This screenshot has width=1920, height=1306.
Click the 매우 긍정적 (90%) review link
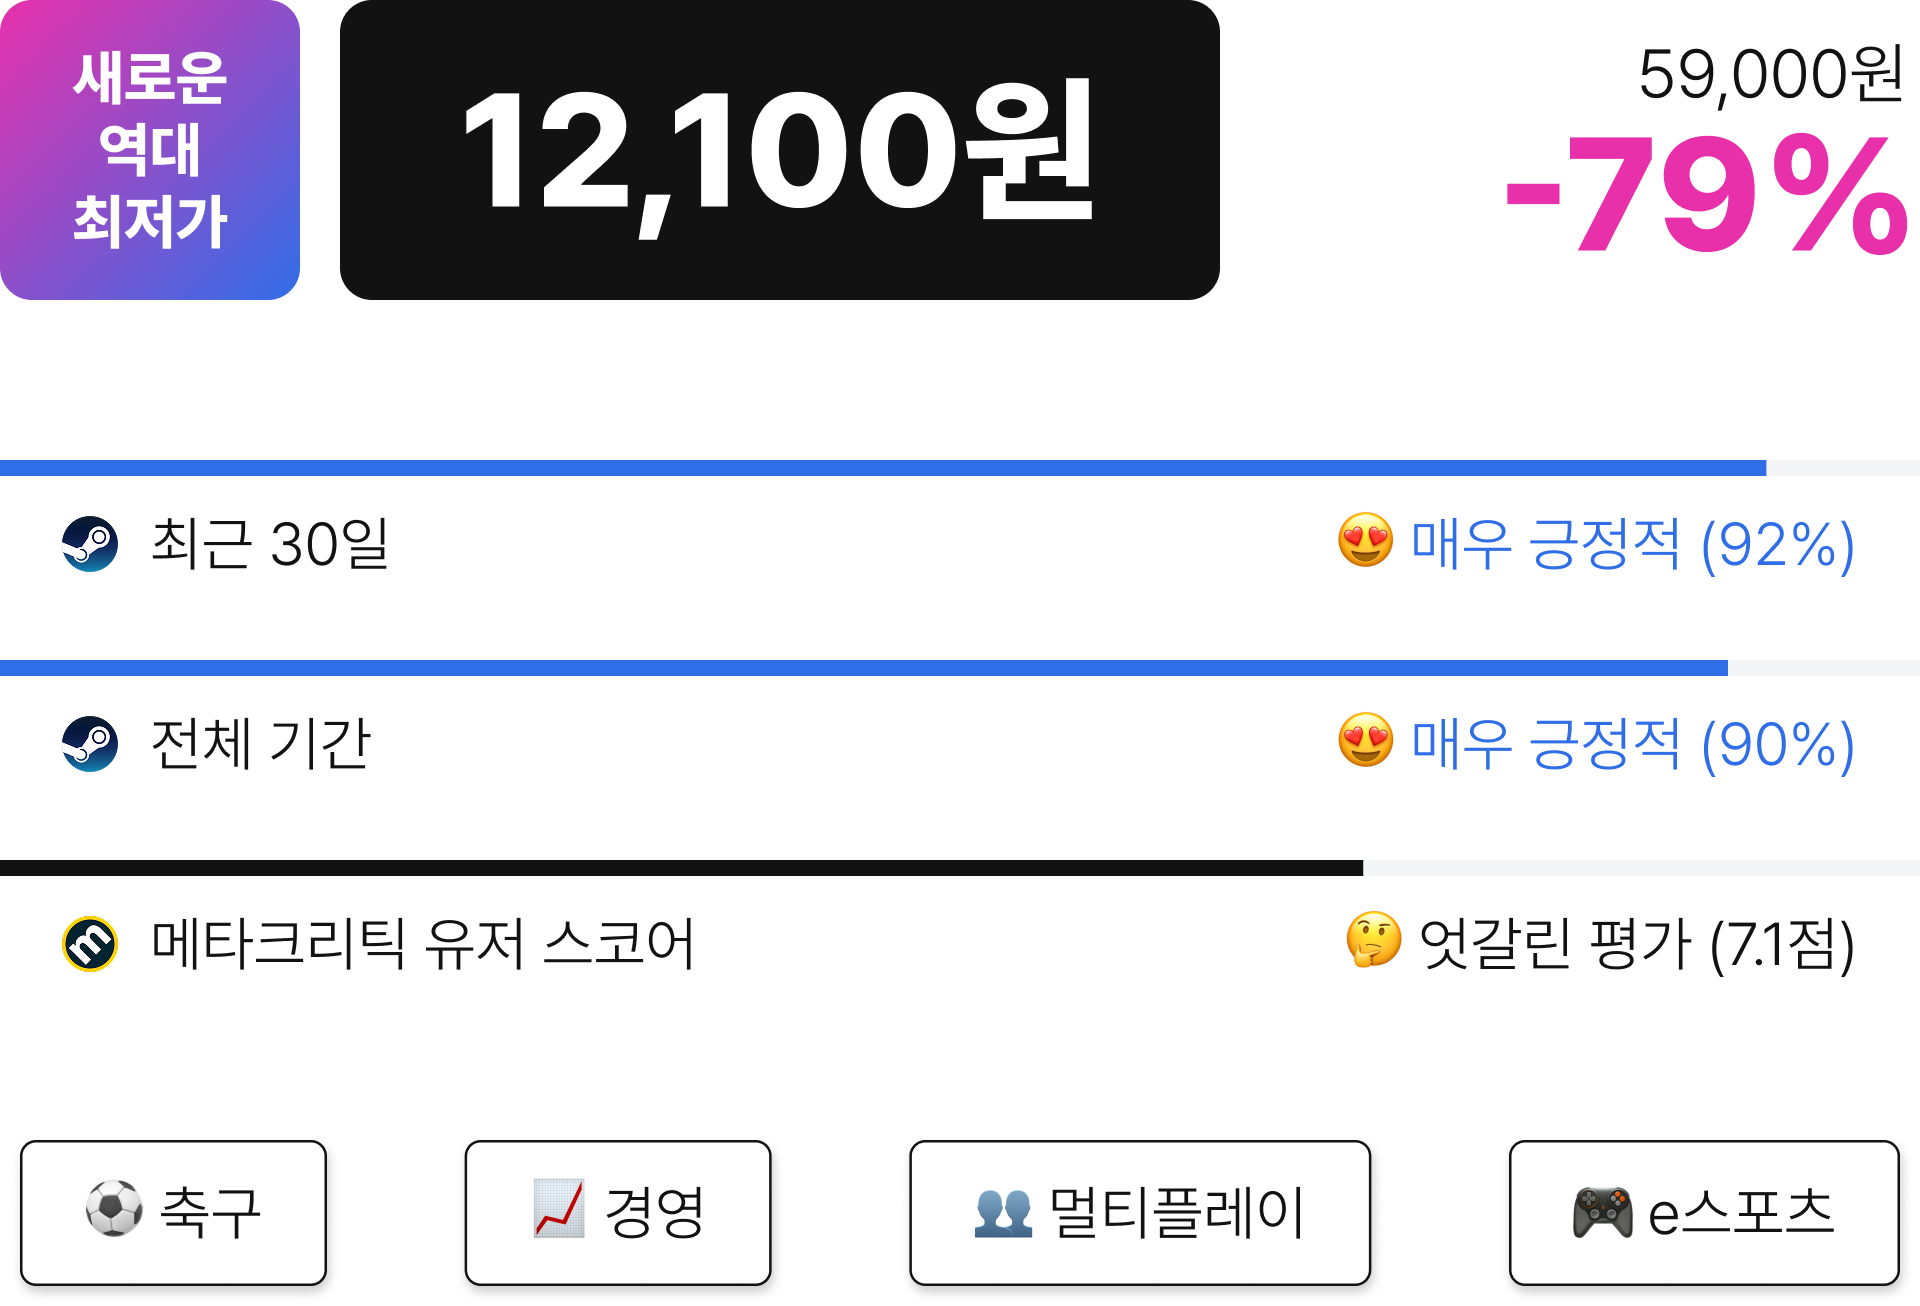1632,744
